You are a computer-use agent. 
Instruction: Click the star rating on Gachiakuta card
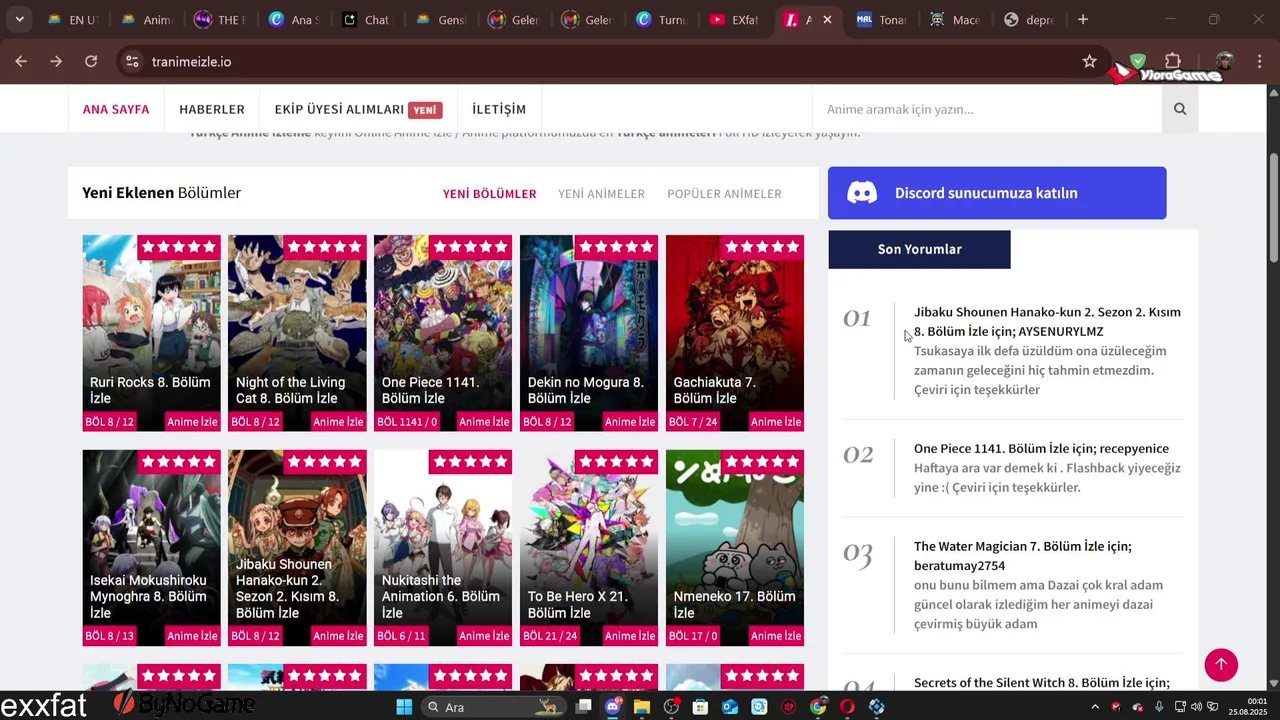pyautogui.click(x=762, y=247)
